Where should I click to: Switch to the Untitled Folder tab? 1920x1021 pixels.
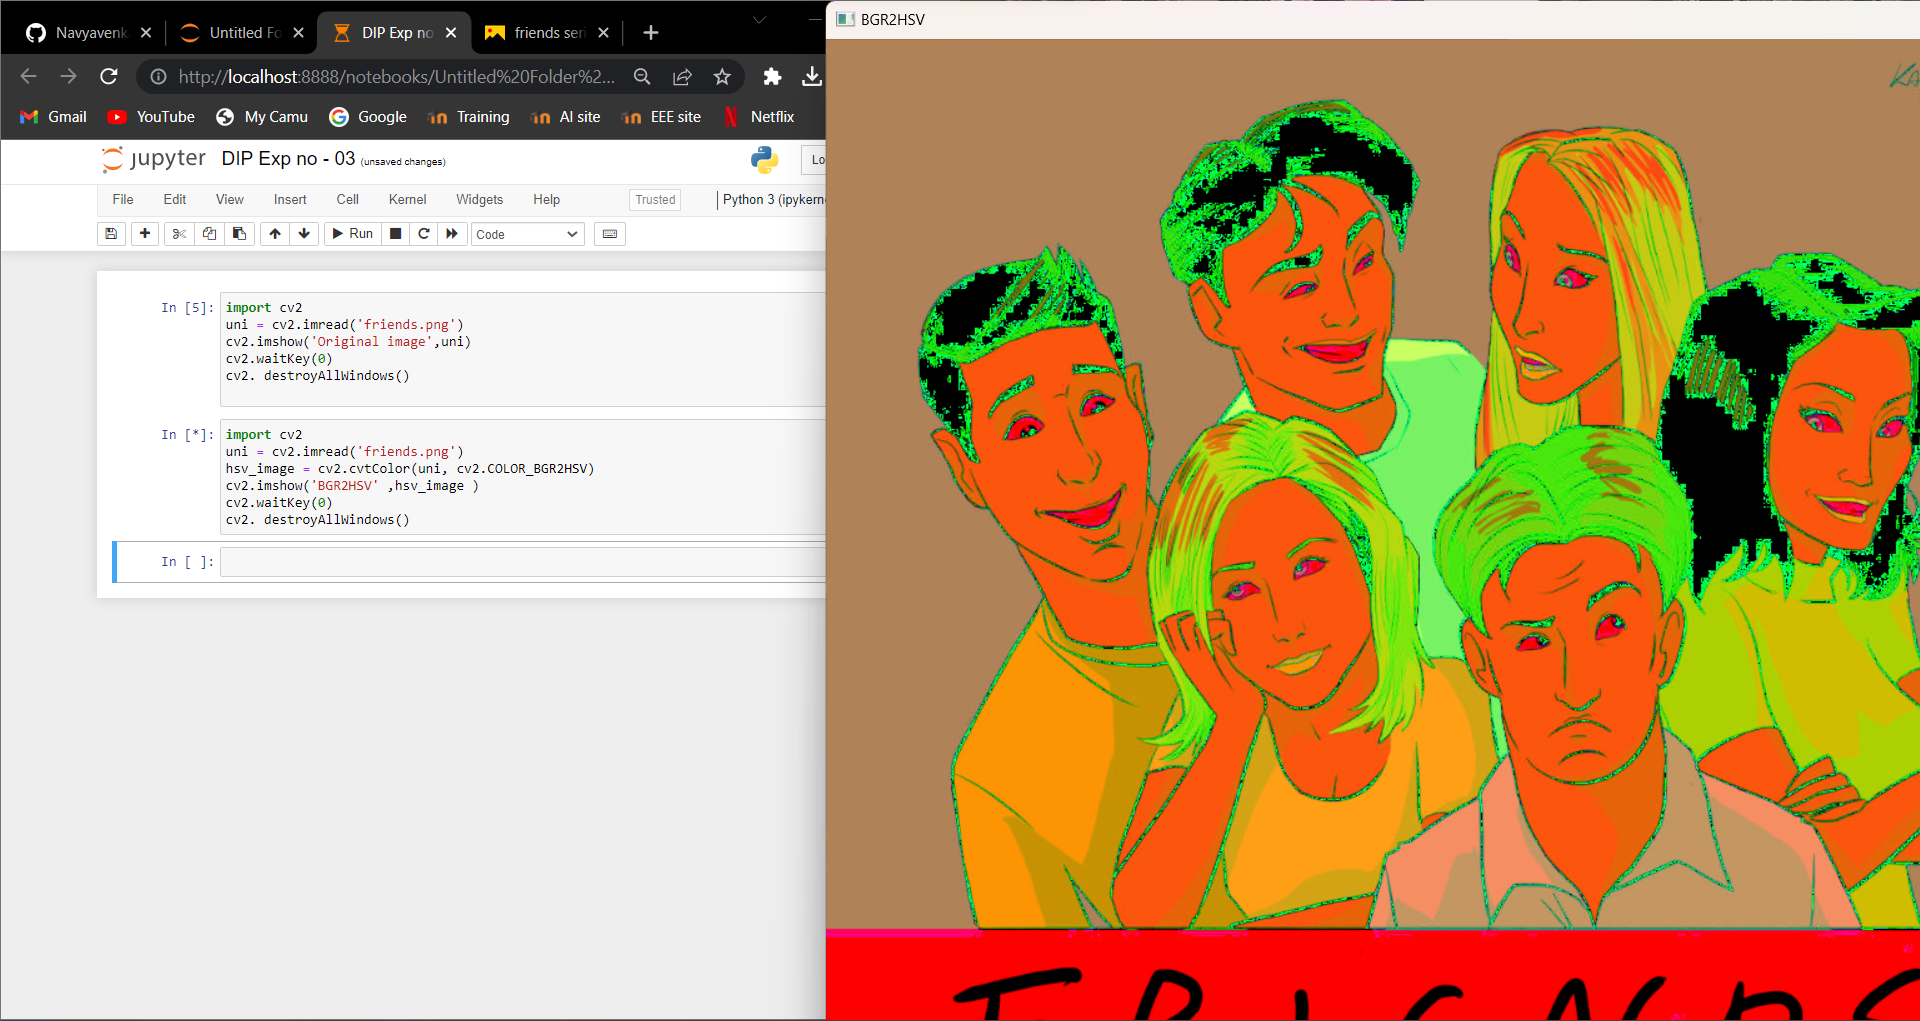tap(233, 33)
